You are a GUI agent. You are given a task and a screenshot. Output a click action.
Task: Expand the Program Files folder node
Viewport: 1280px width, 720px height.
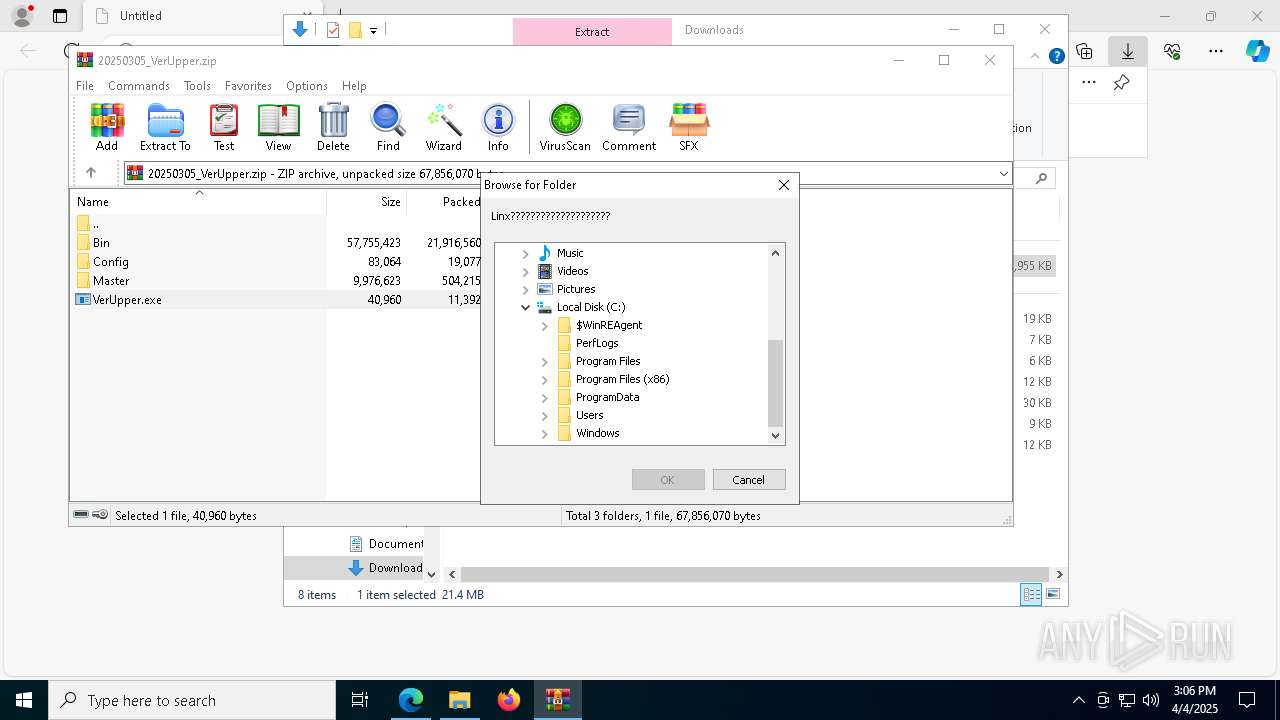pos(545,361)
